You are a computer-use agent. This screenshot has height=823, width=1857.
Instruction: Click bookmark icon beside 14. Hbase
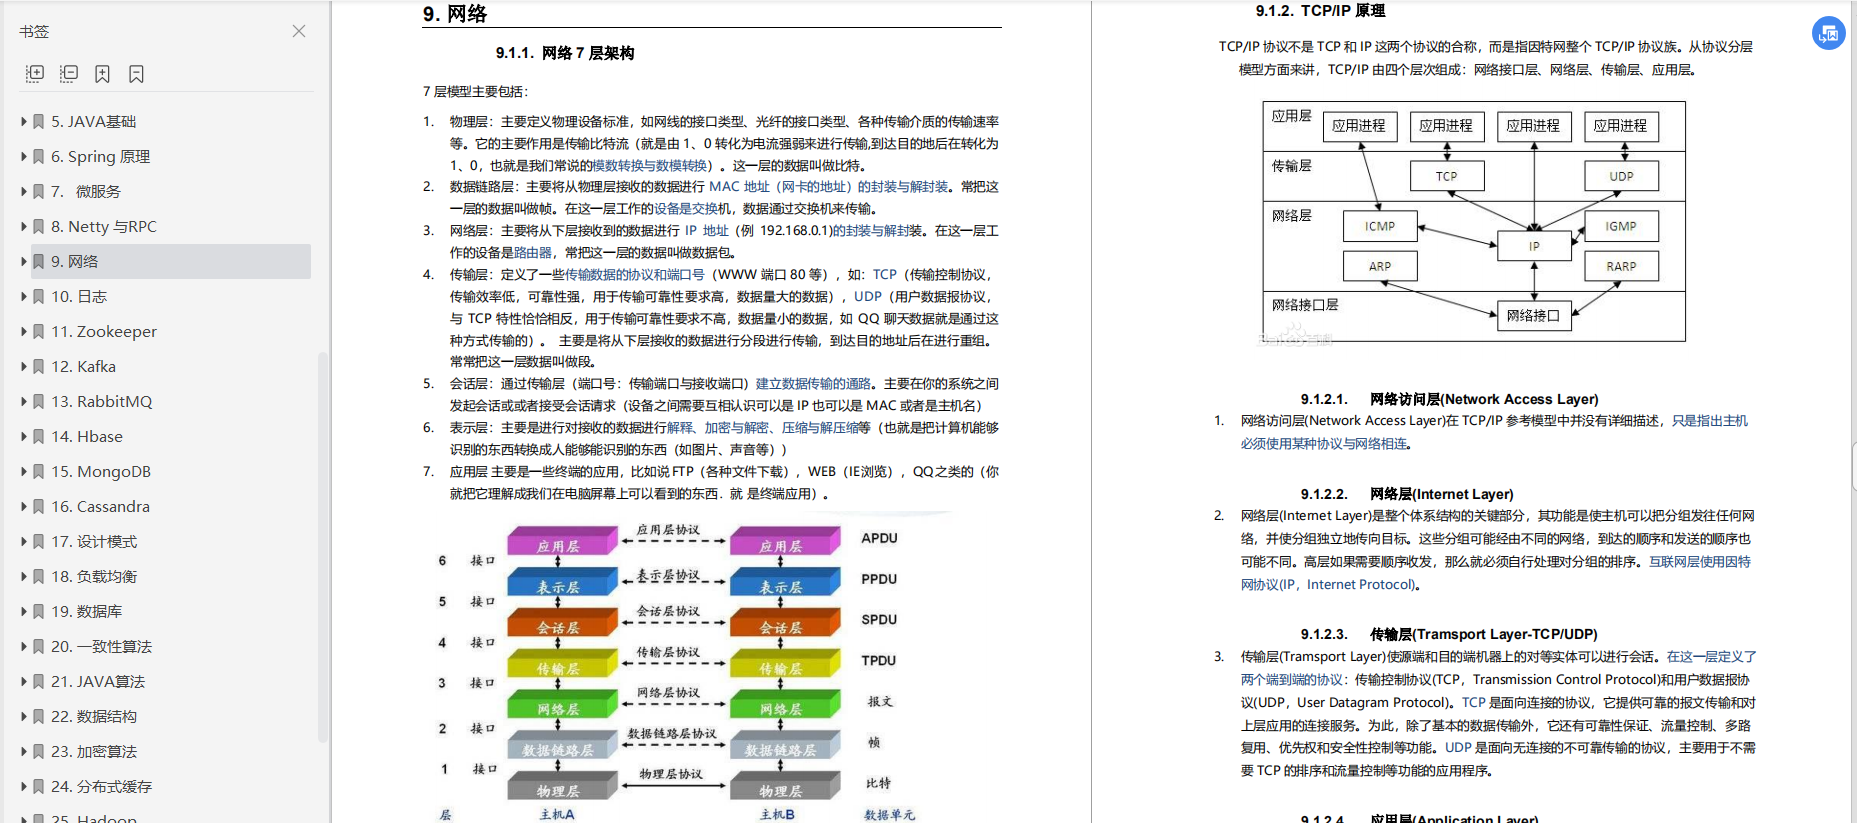click(39, 436)
